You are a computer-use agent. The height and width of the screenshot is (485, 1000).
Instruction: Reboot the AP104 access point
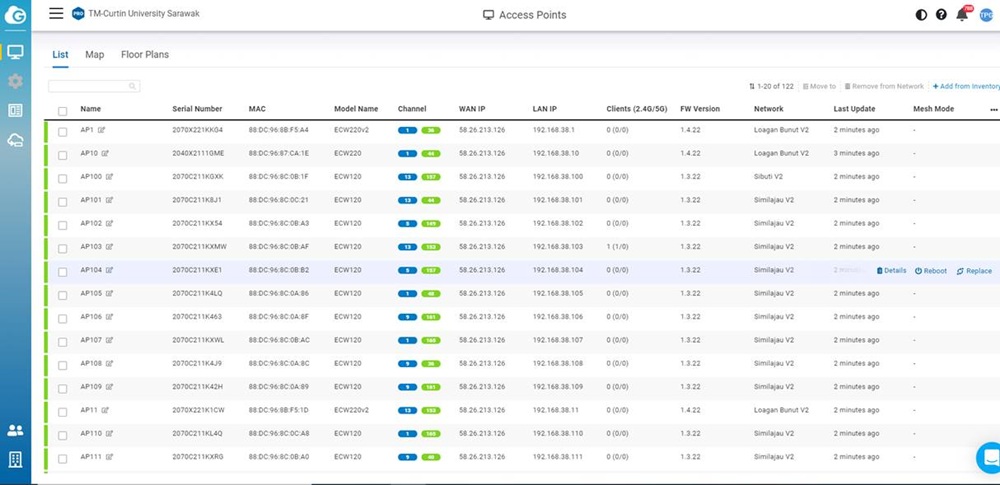pos(931,271)
